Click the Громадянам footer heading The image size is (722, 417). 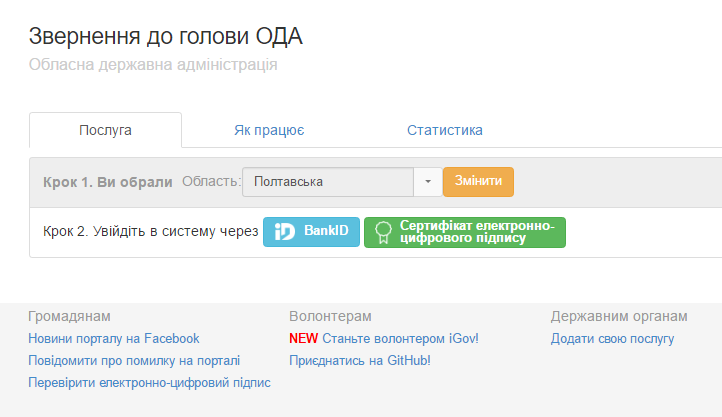69,317
